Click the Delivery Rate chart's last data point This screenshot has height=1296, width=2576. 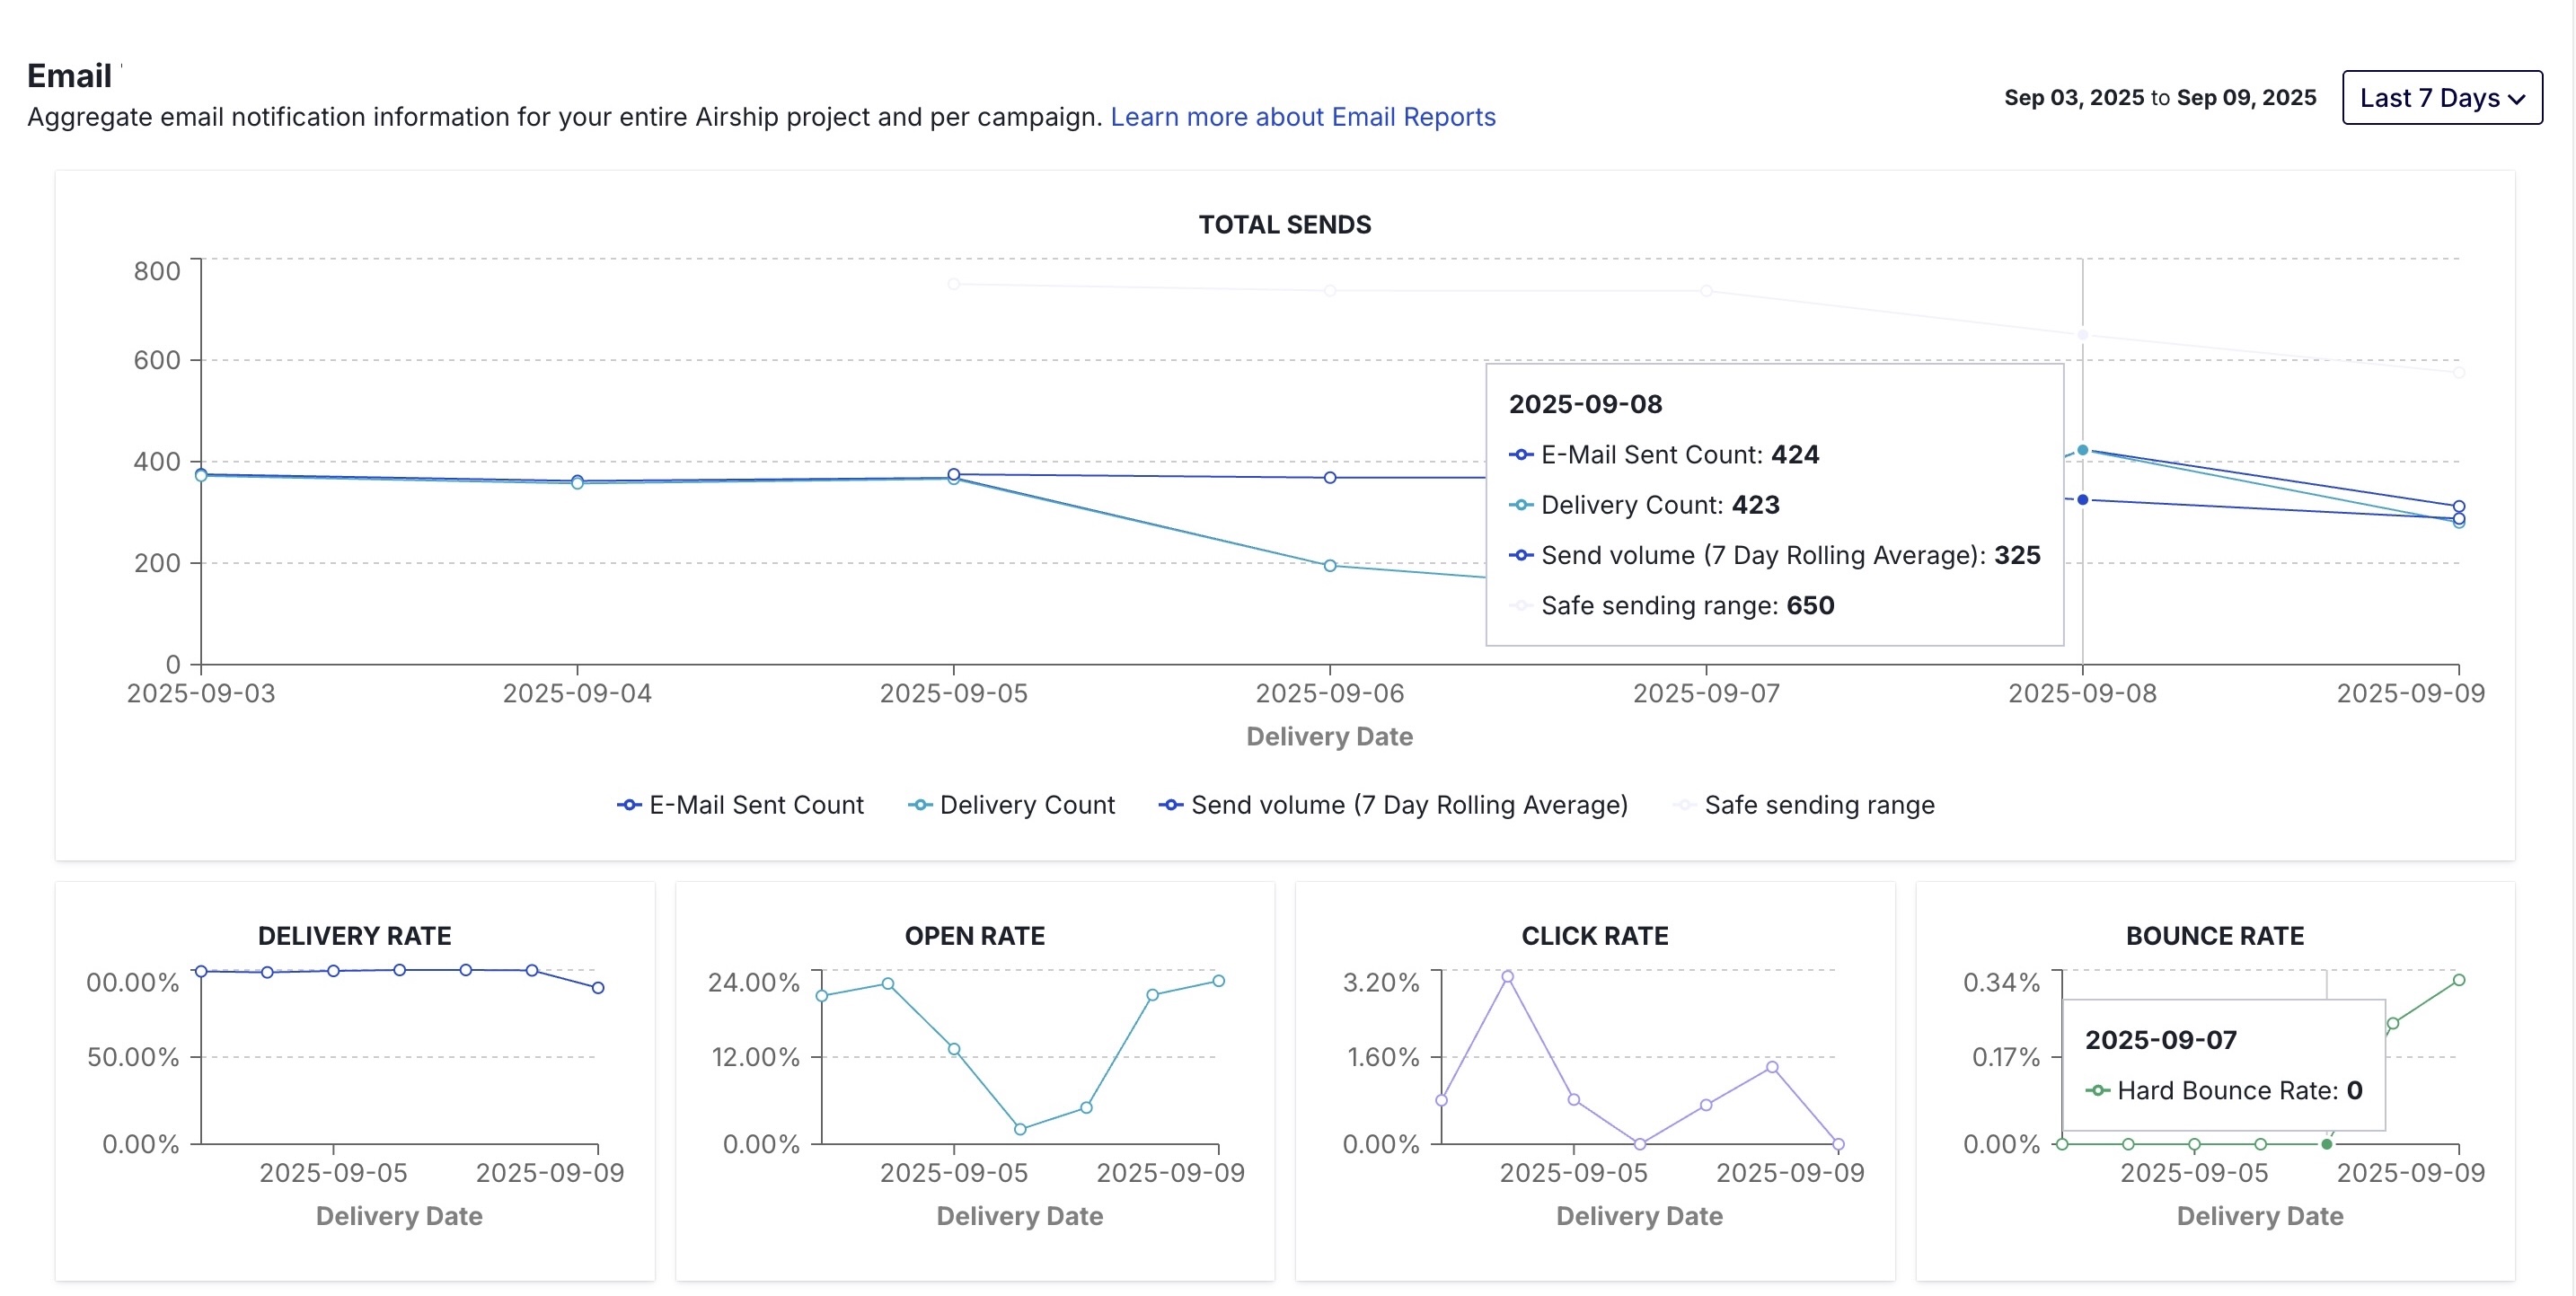pos(598,988)
